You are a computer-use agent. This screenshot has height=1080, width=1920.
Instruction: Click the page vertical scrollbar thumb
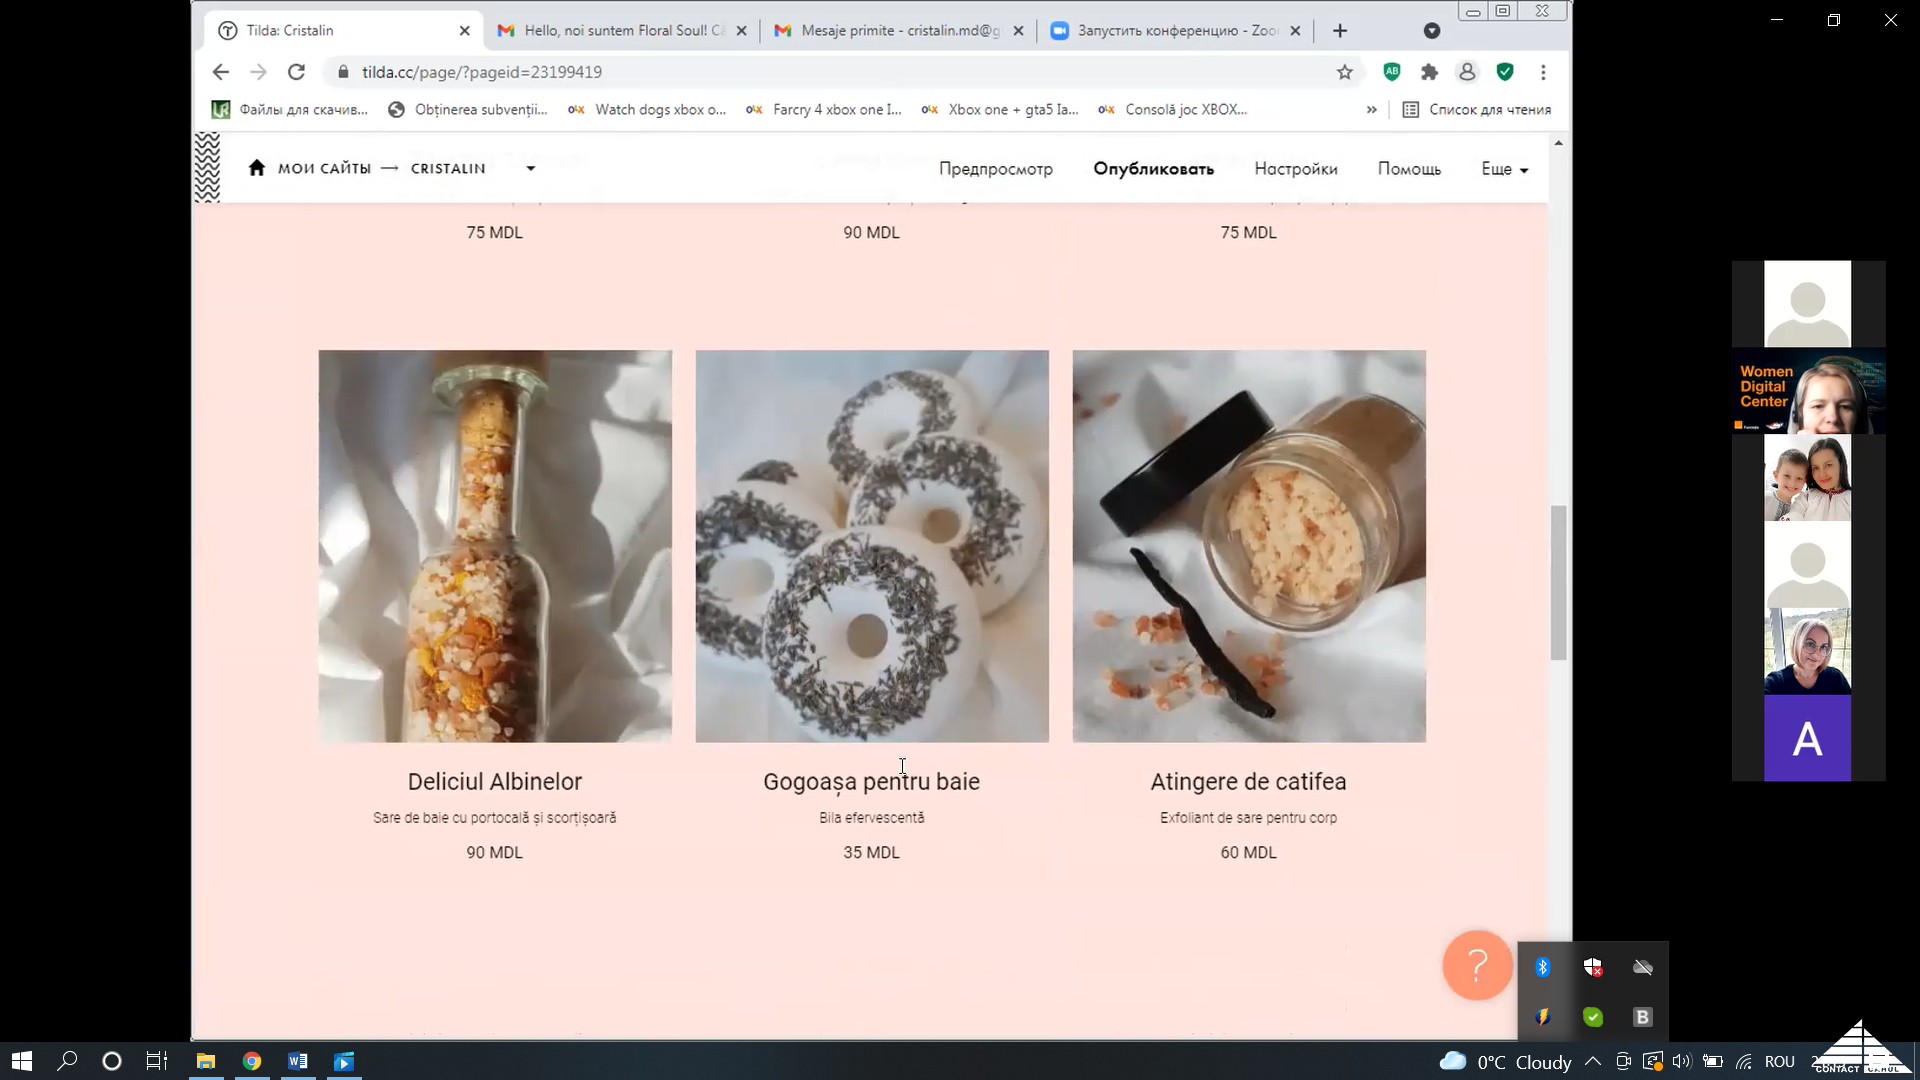click(x=1558, y=582)
